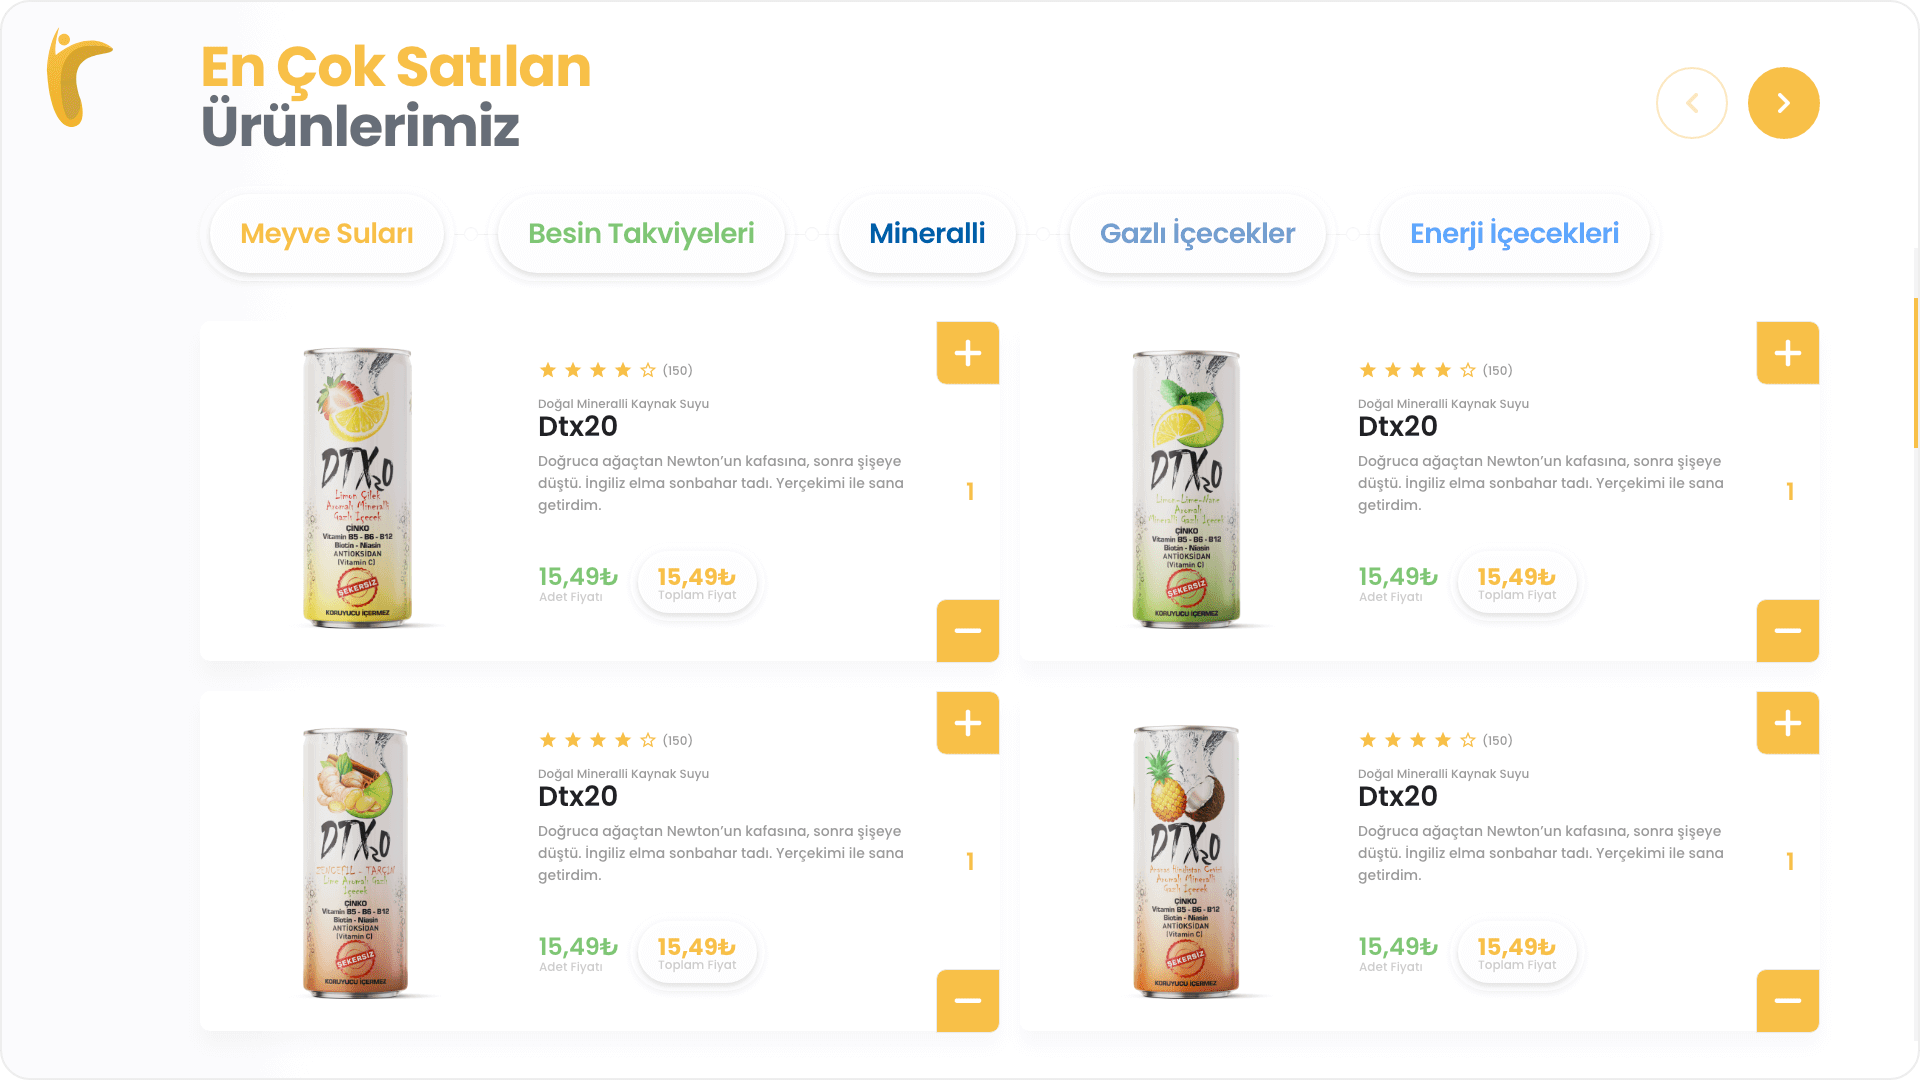The width and height of the screenshot is (1920, 1080).
Task: Open the Mineralli category
Action: pos(927,234)
